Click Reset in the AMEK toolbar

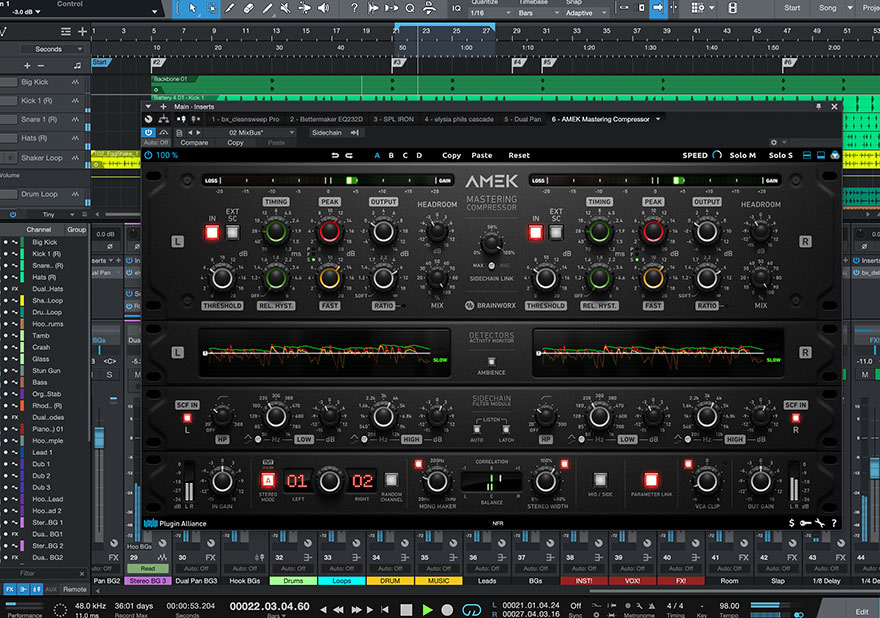tap(519, 155)
